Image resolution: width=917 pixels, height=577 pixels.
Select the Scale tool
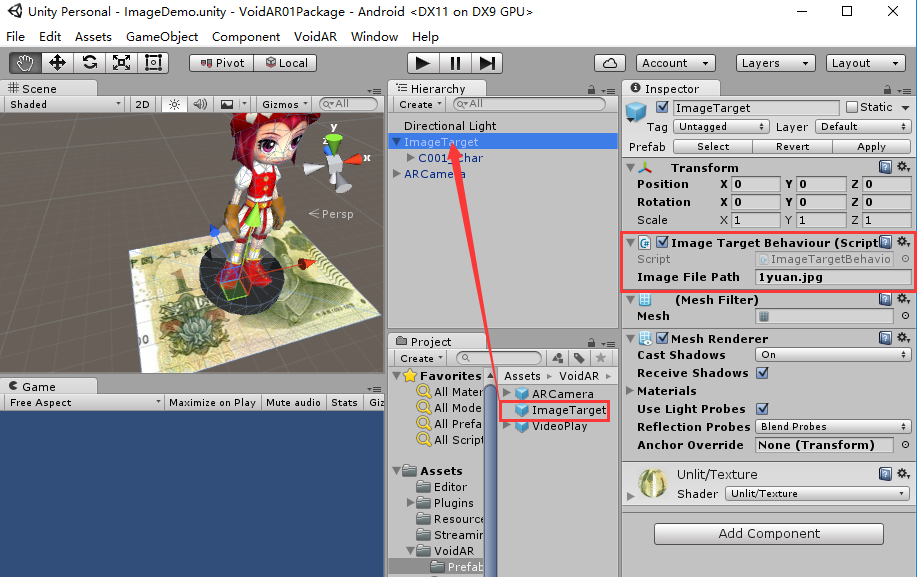tap(121, 63)
